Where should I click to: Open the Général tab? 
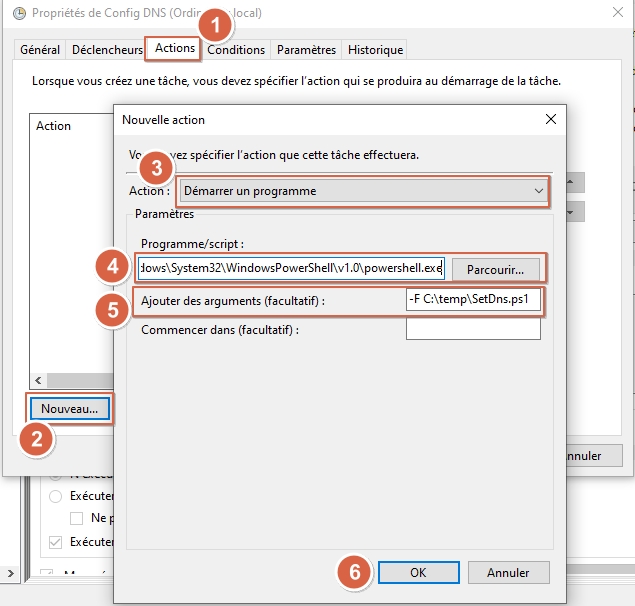point(40,50)
